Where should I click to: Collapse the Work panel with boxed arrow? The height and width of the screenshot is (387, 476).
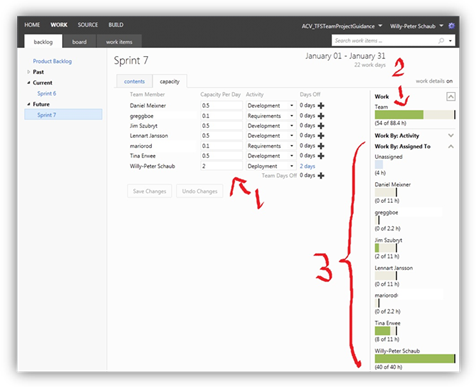pos(451,97)
